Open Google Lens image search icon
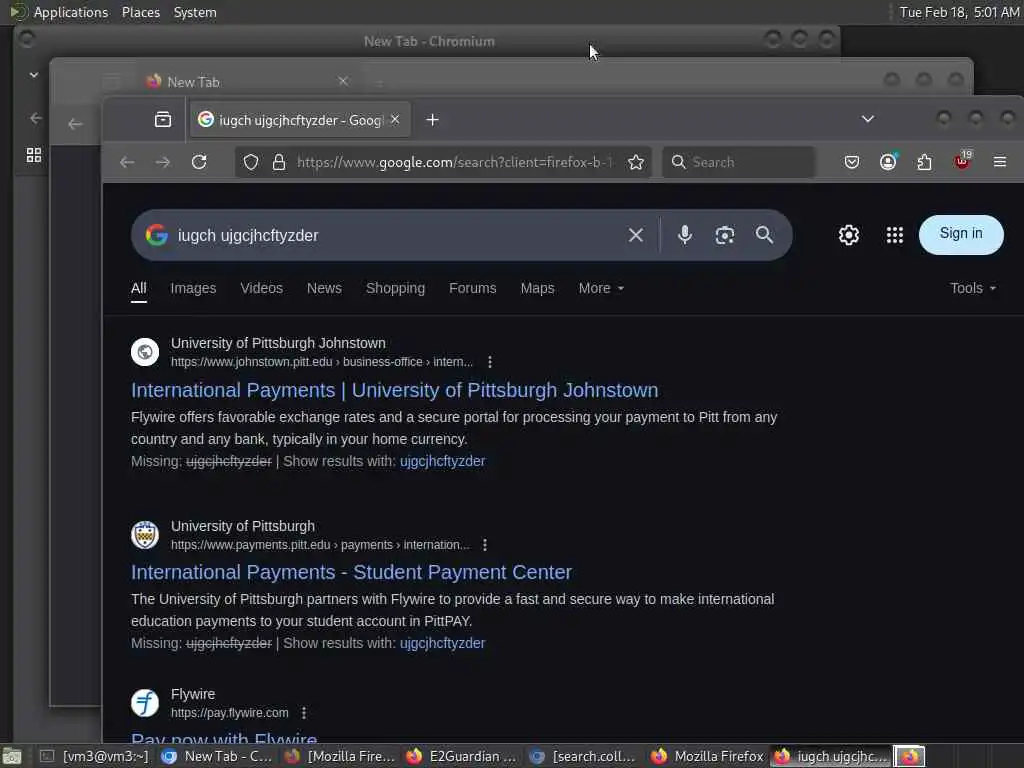 (724, 235)
